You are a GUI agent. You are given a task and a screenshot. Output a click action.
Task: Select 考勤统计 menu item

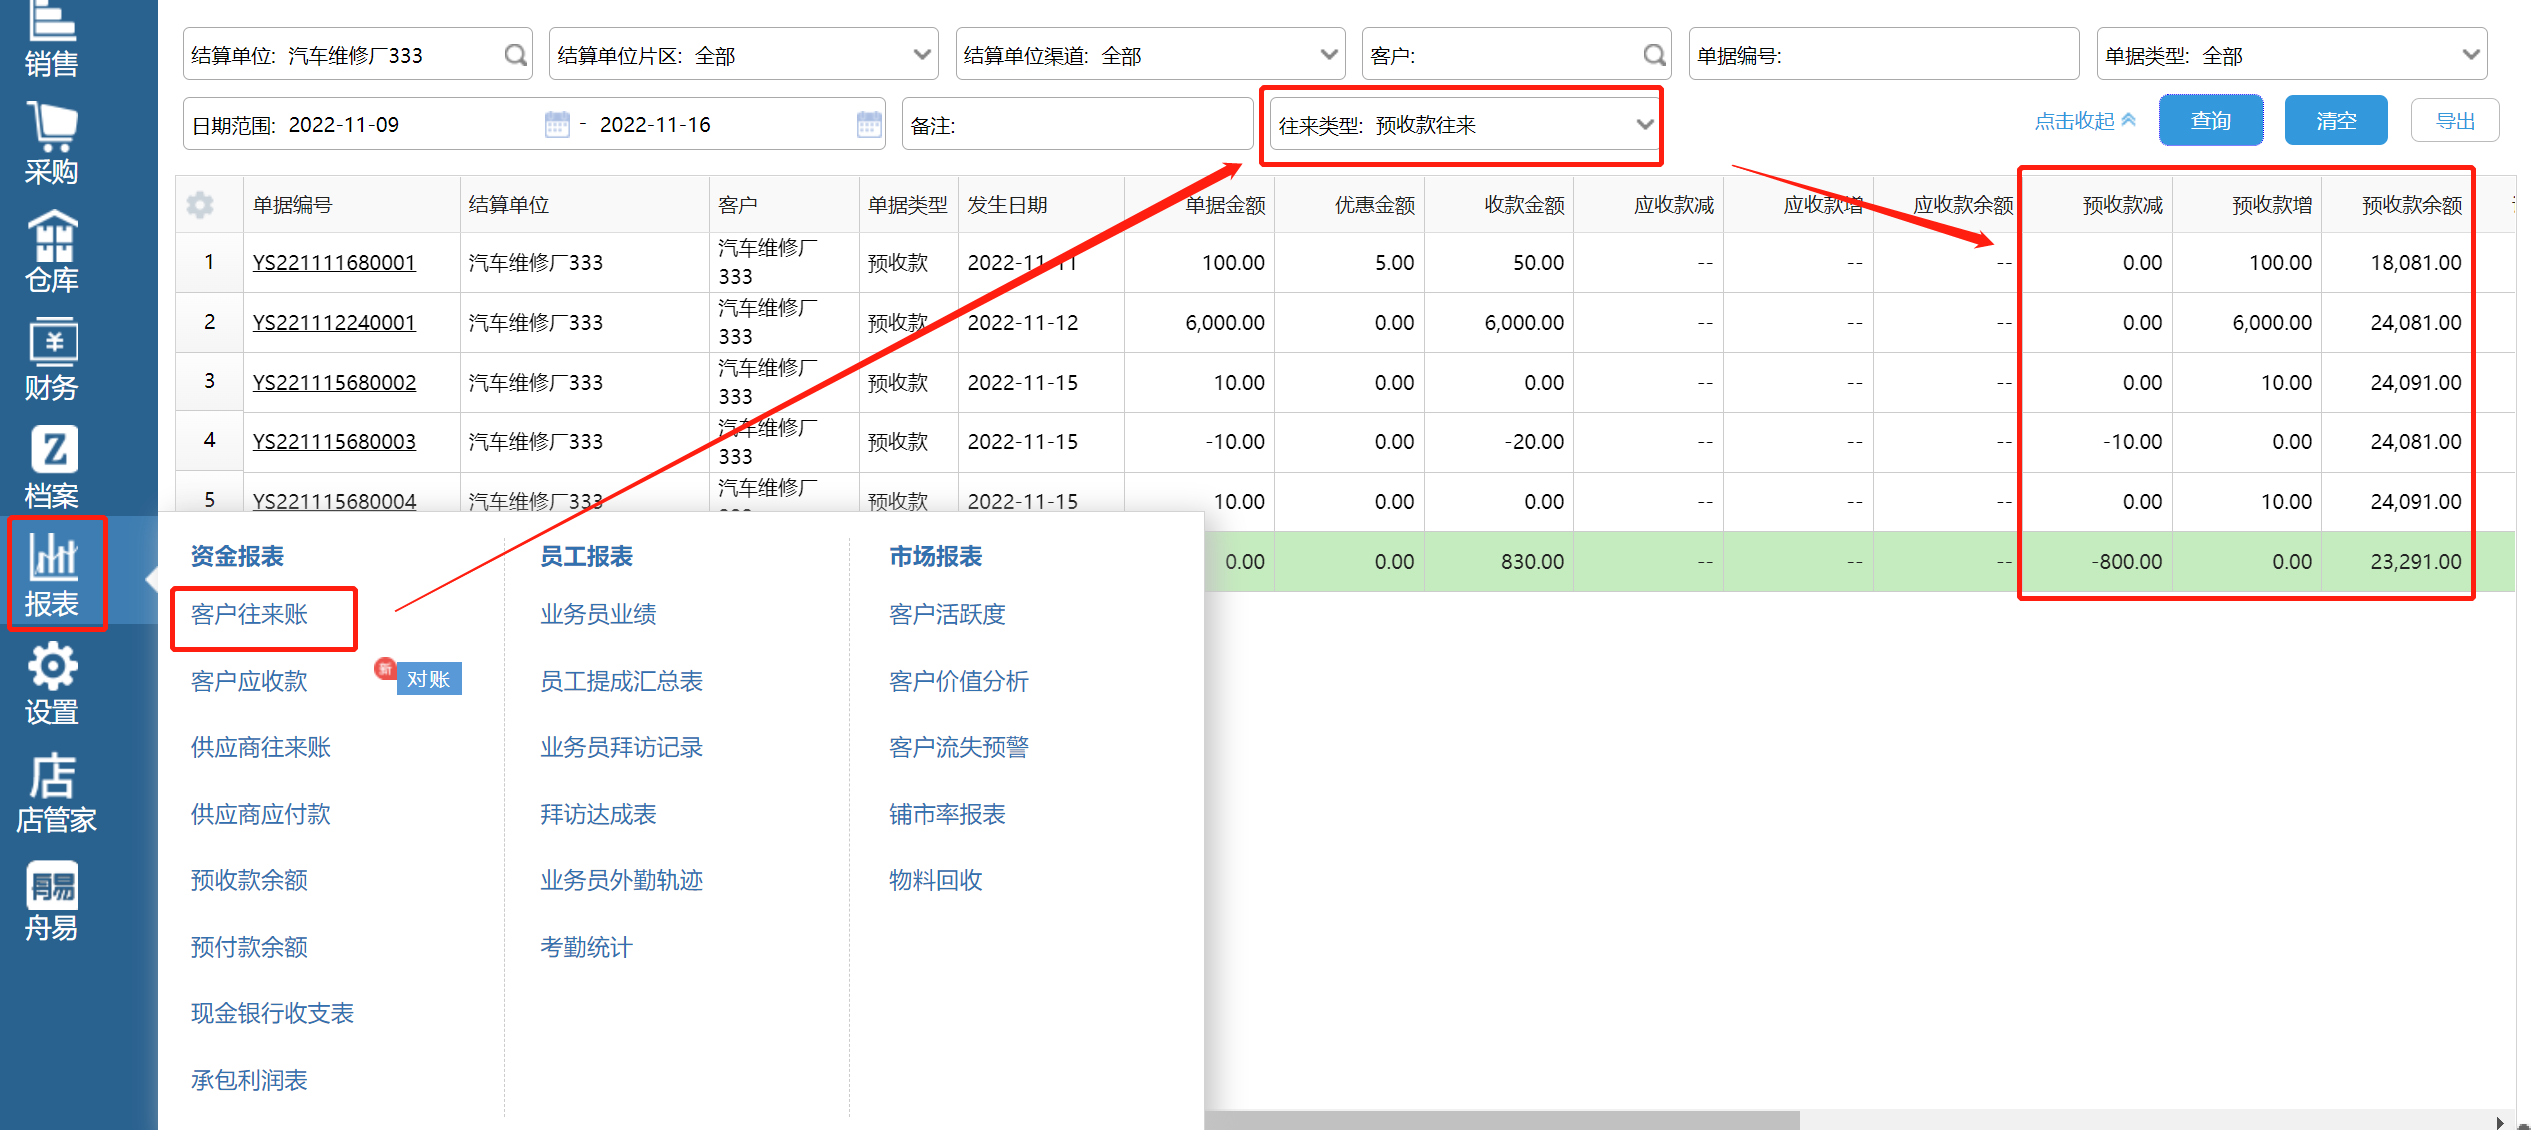click(586, 947)
